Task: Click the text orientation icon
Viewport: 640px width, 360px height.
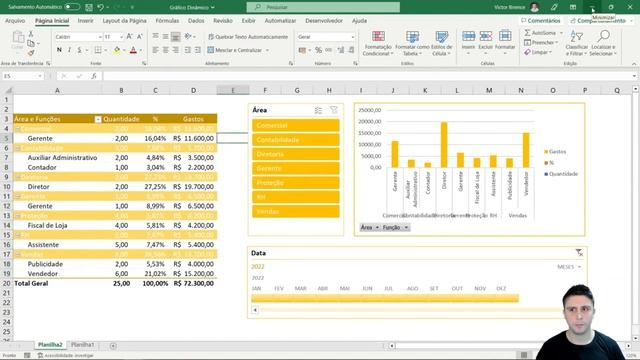Action: (188, 37)
